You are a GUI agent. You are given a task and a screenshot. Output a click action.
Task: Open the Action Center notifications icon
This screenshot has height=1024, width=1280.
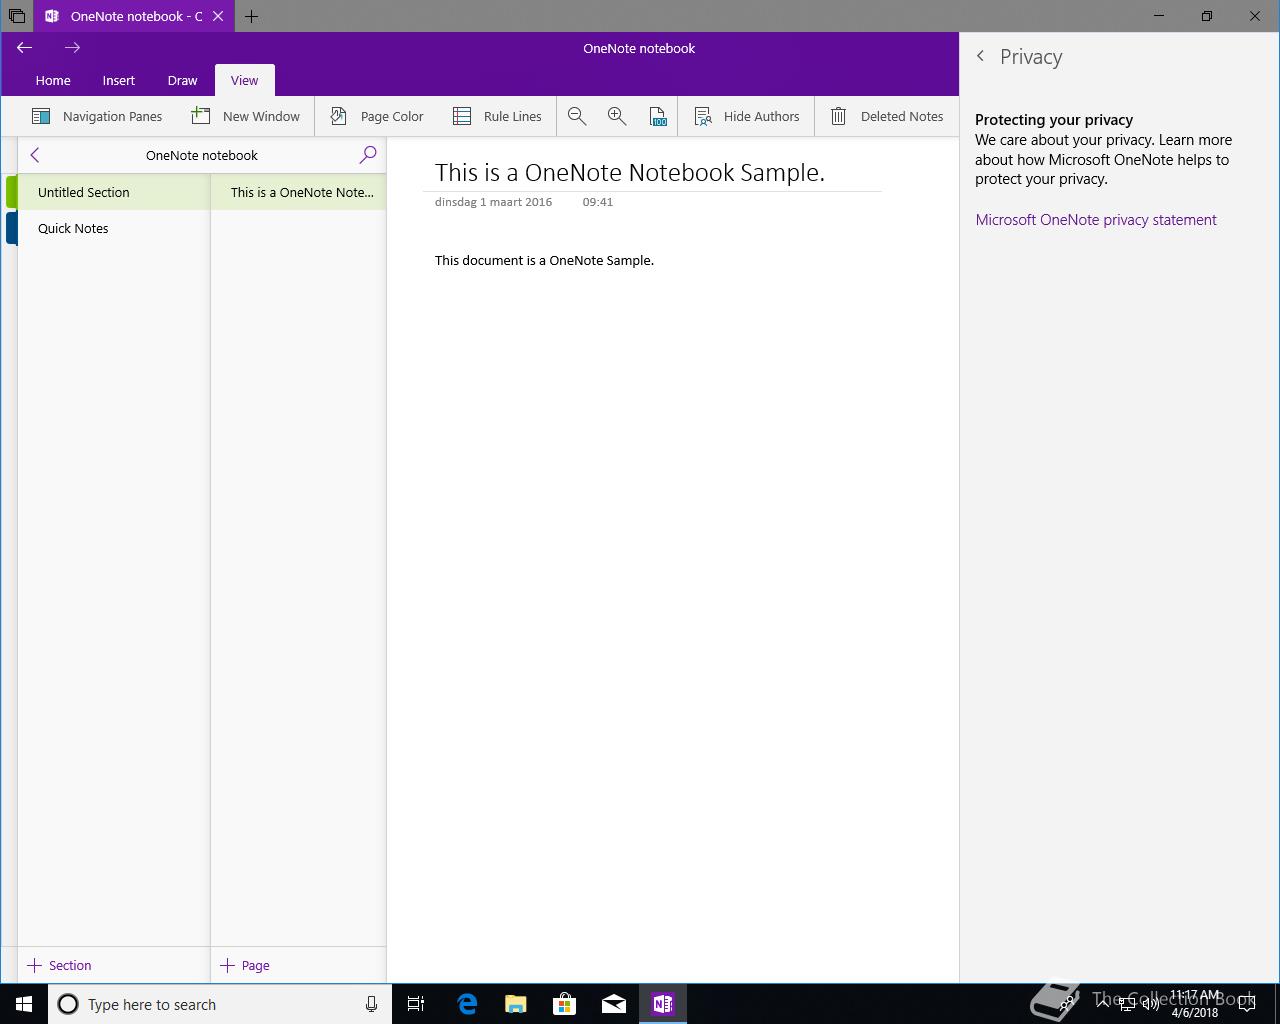pyautogui.click(x=1247, y=1004)
